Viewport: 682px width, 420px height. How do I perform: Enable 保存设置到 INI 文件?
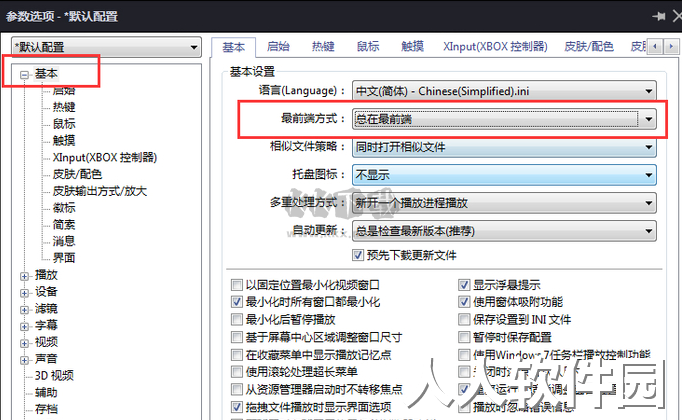point(464,320)
